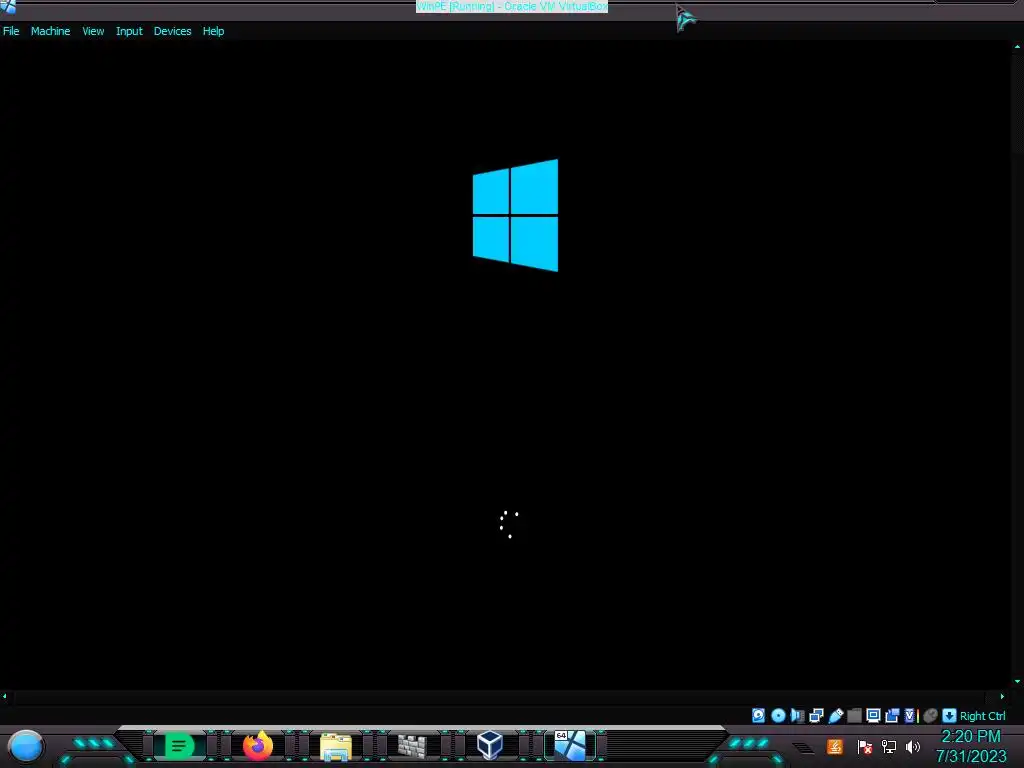Viewport: 1024px width, 768px height.
Task: Click the horizontal scrollbar left arrow
Action: (x=5, y=696)
